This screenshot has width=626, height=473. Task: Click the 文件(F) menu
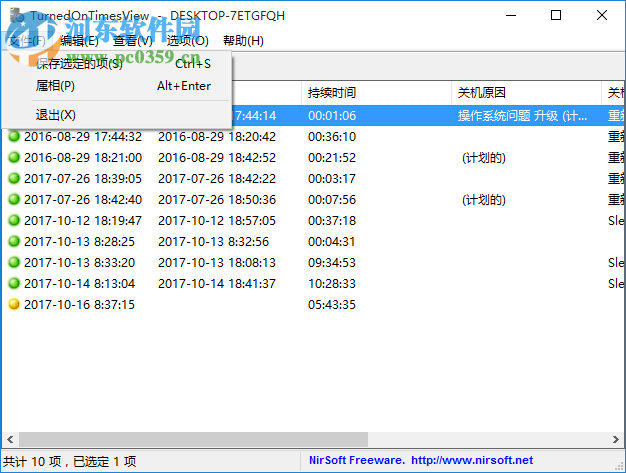(x=27, y=41)
